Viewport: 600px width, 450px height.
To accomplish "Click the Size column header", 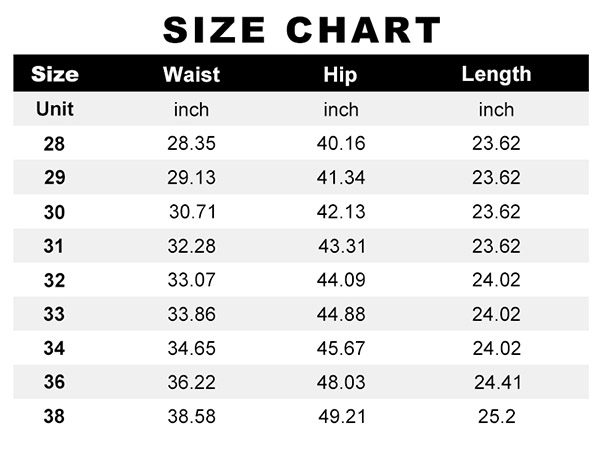I will click(x=55, y=74).
